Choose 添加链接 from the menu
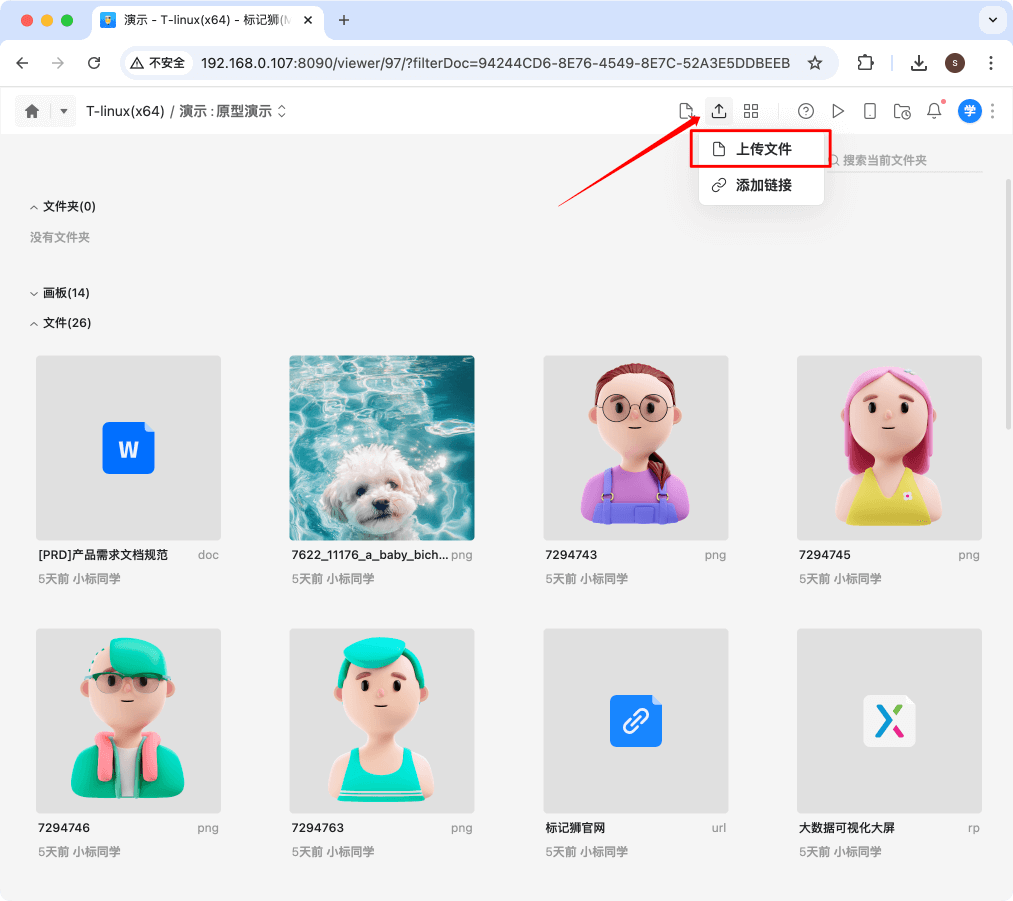 (x=762, y=185)
